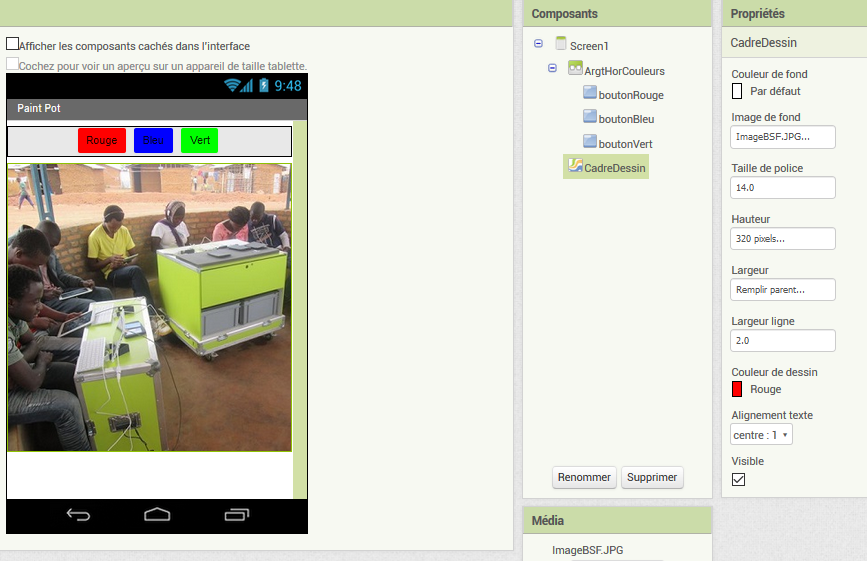Click the ArgtHorCouleurs arrangement icon
The width and height of the screenshot is (867, 561).
575,68
